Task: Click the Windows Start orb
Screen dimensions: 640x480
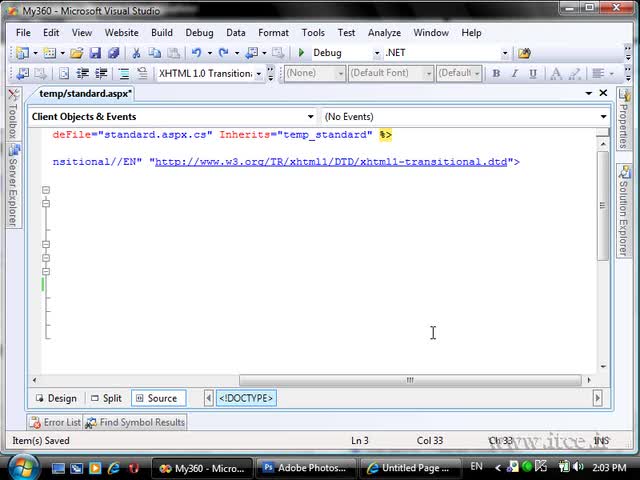Action: (x=23, y=467)
